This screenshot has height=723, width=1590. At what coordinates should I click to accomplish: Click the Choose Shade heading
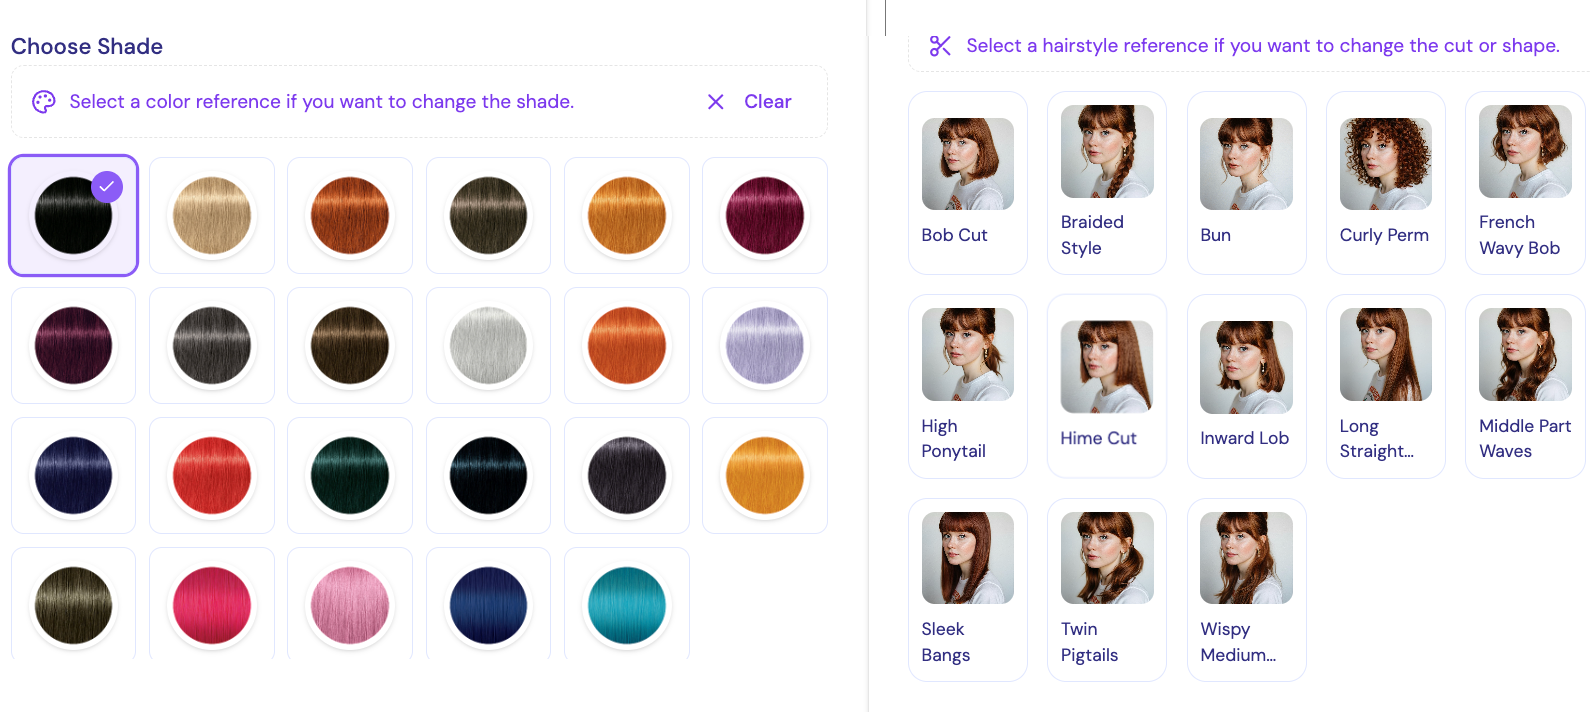coord(87,47)
